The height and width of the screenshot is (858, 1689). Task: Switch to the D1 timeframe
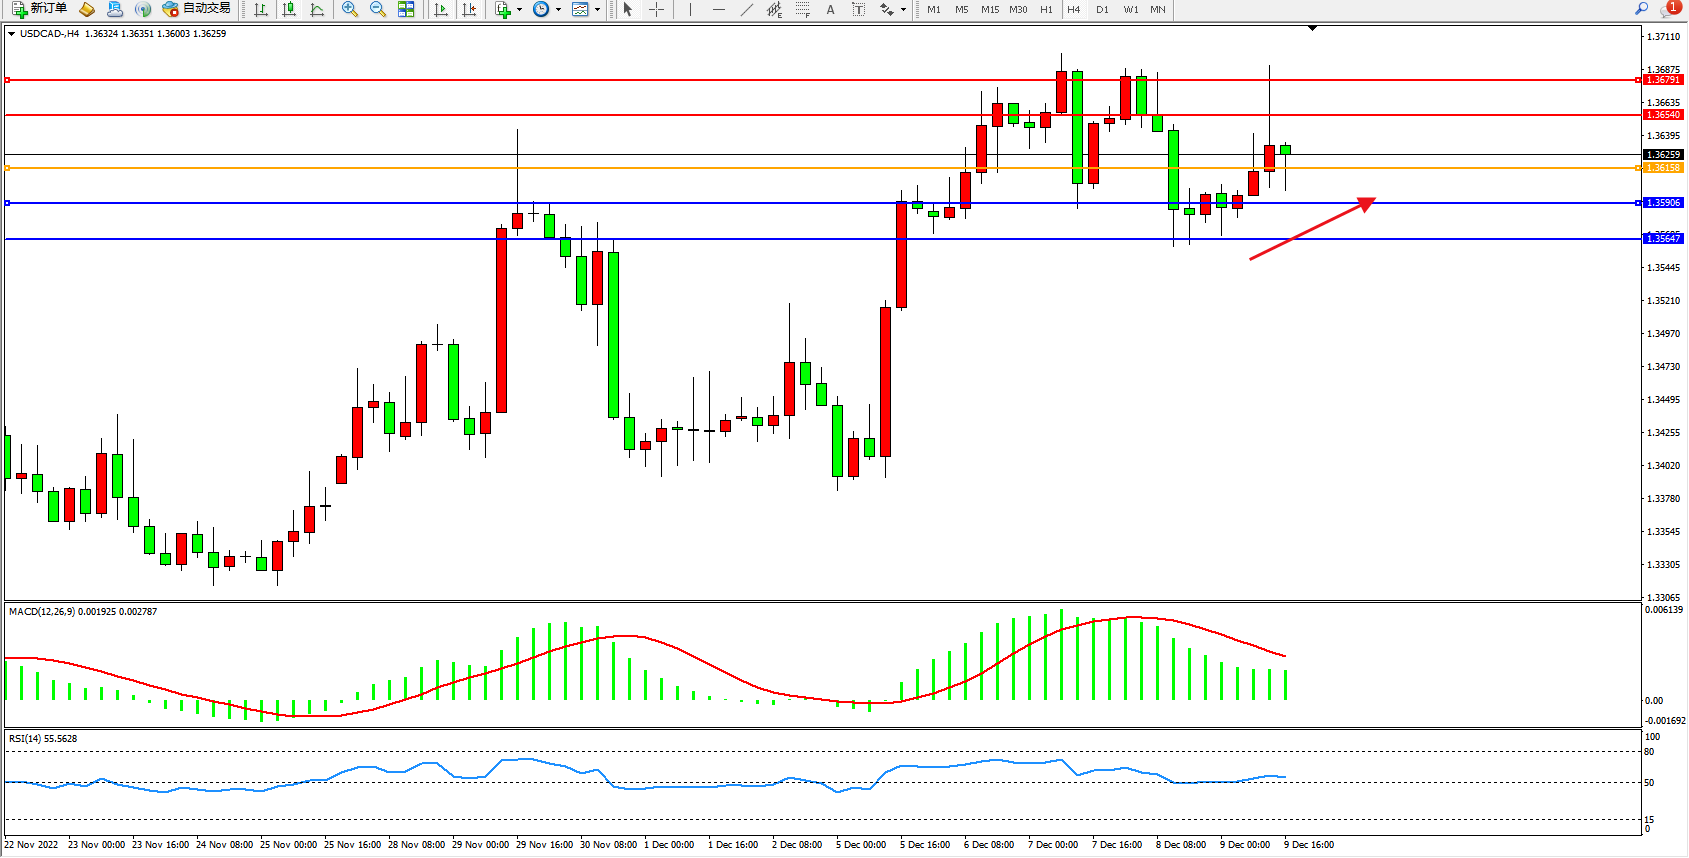pos(1102,9)
